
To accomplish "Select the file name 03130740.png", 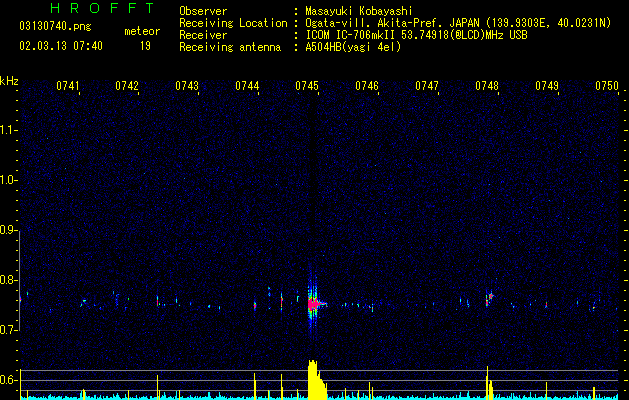I will coord(55,26).
